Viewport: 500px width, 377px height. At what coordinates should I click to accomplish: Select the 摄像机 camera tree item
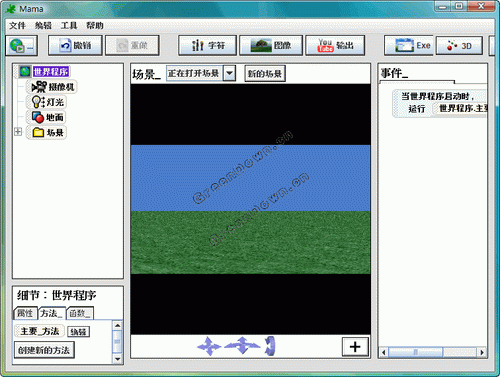point(52,87)
